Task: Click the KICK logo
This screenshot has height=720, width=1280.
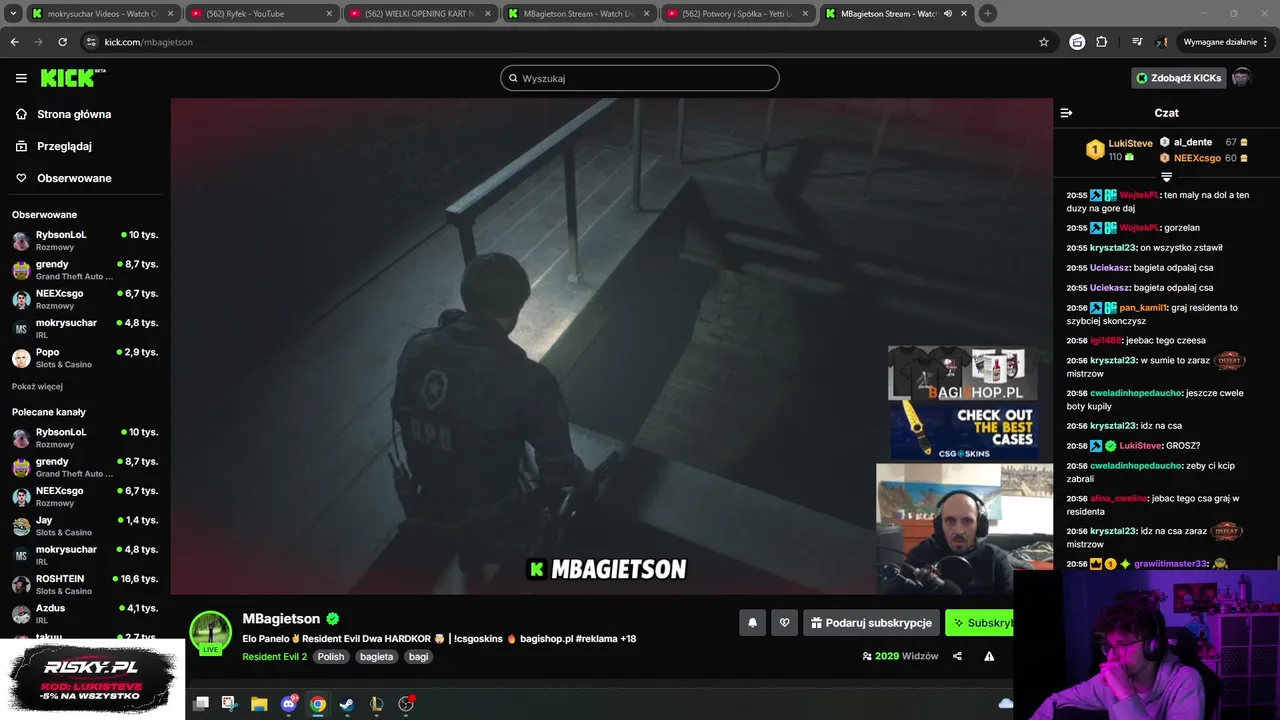Action: pos(73,78)
